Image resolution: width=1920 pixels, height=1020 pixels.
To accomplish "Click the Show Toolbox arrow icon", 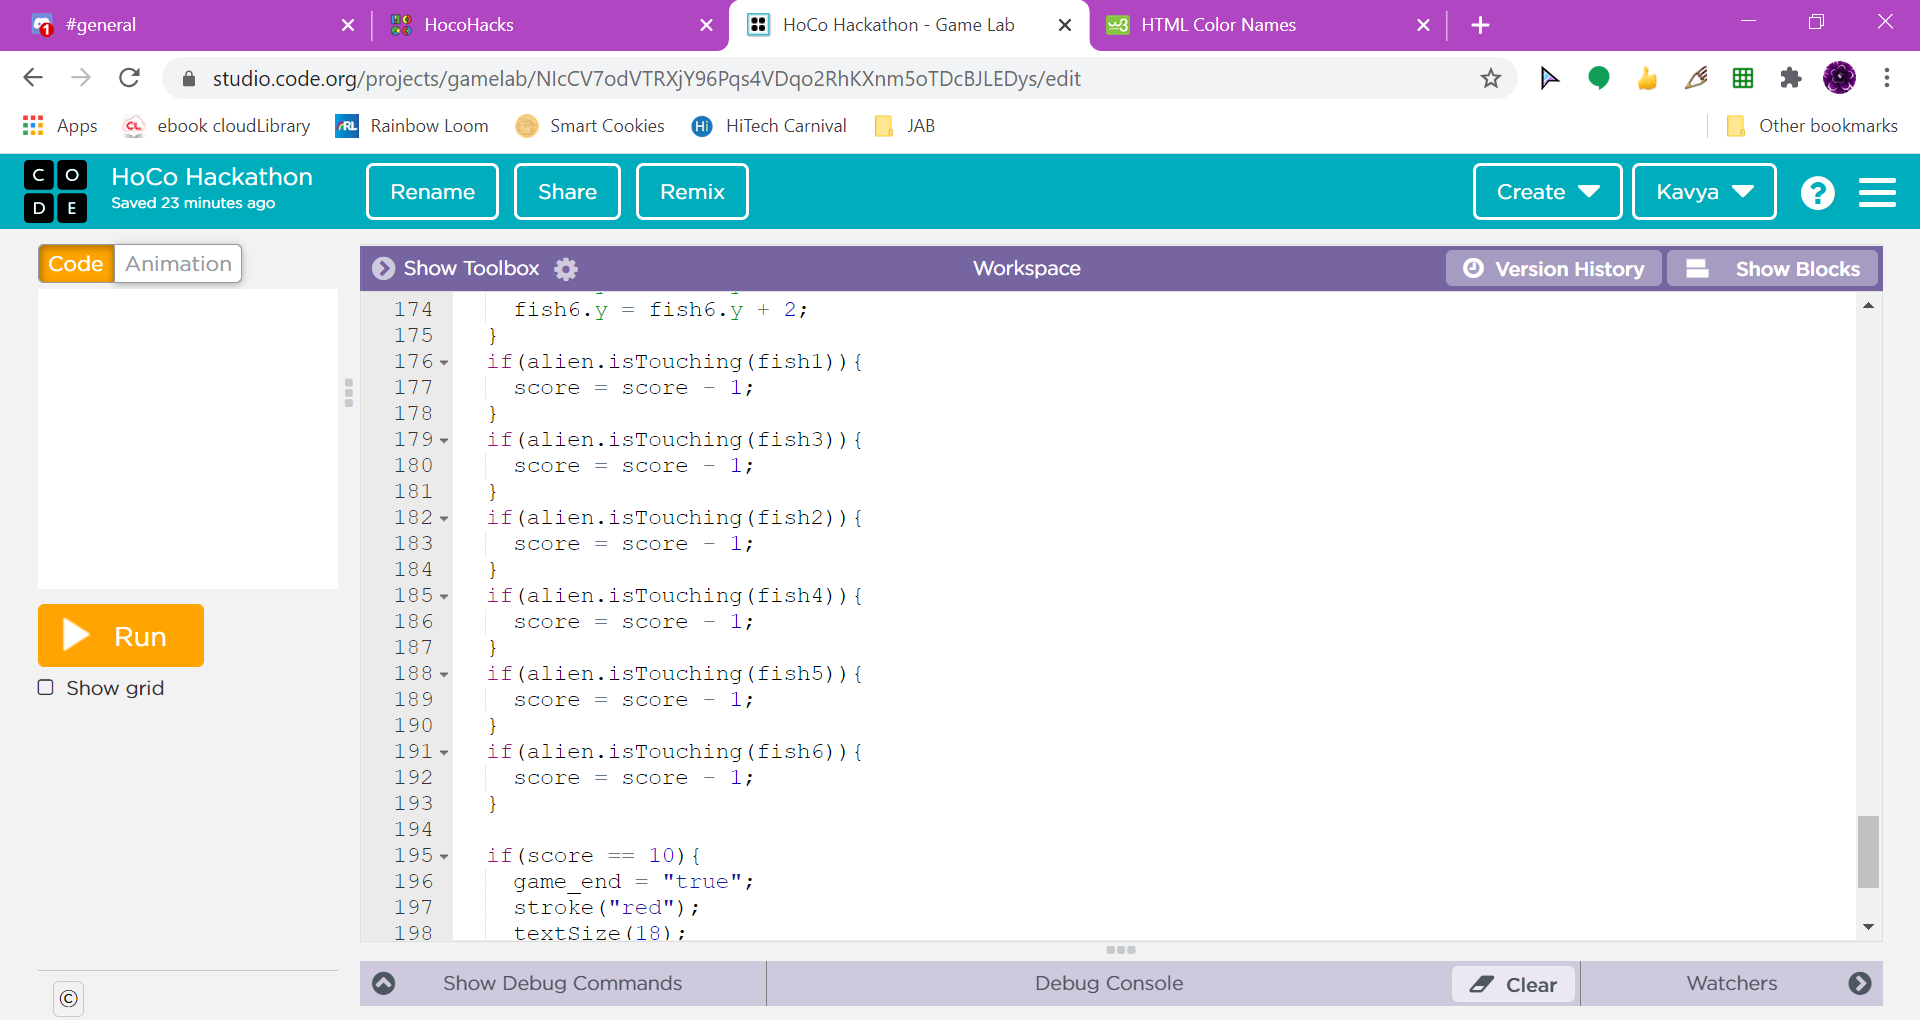I will [x=383, y=268].
